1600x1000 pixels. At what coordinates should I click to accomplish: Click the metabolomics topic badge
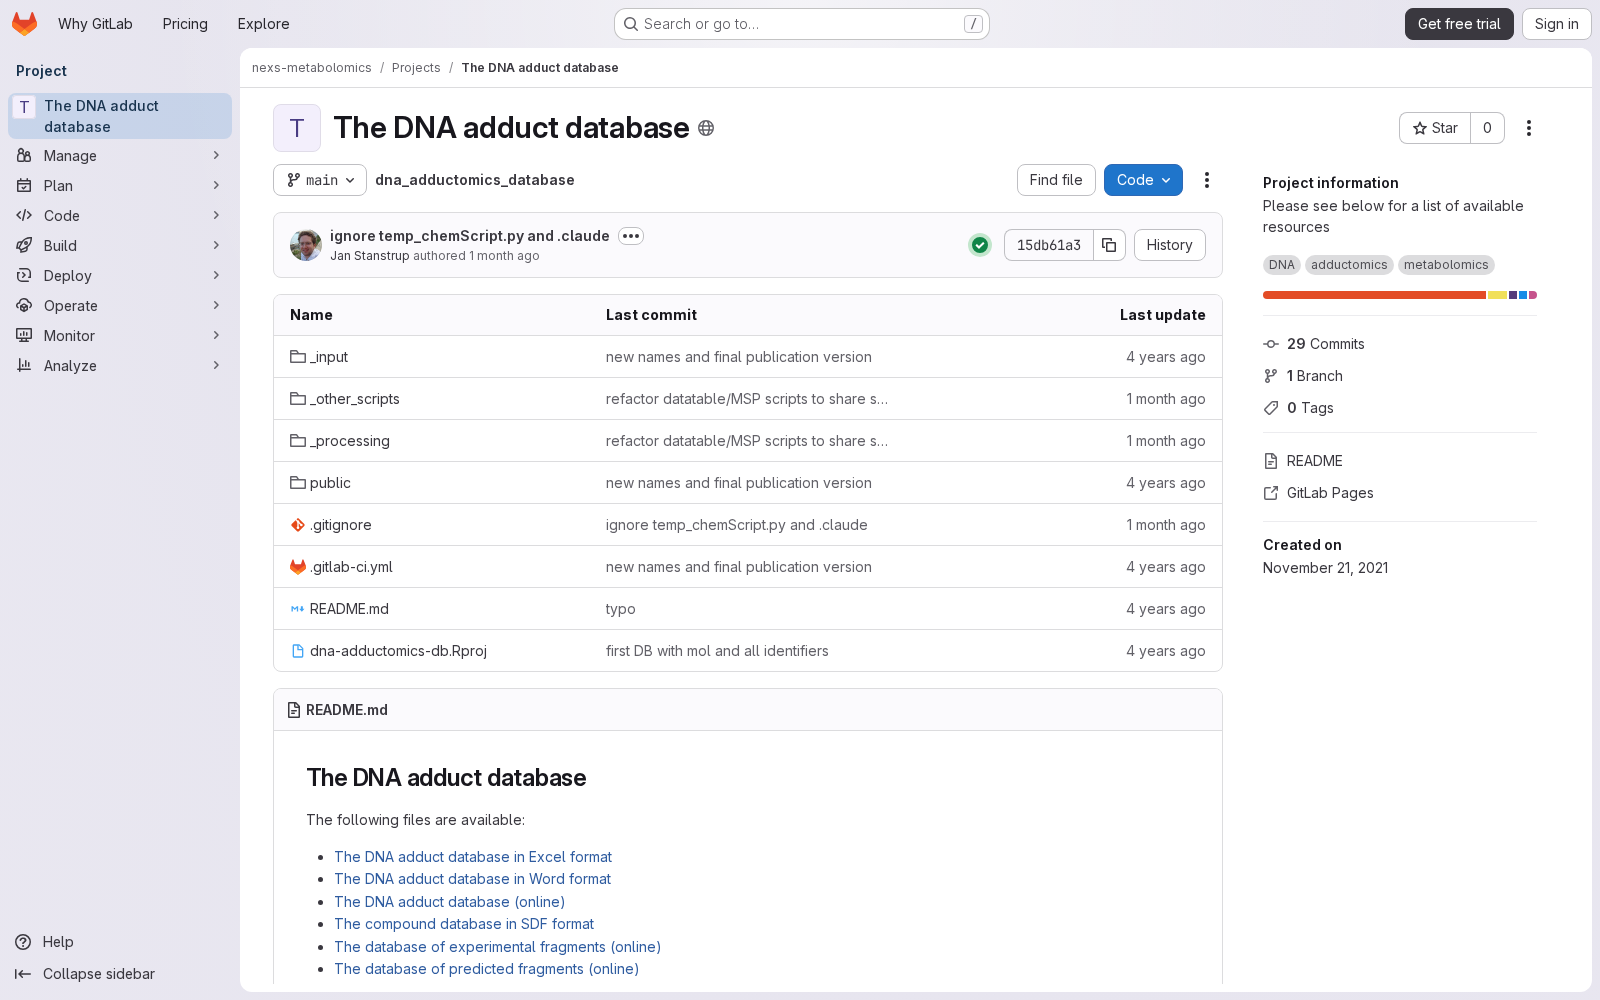click(x=1446, y=265)
